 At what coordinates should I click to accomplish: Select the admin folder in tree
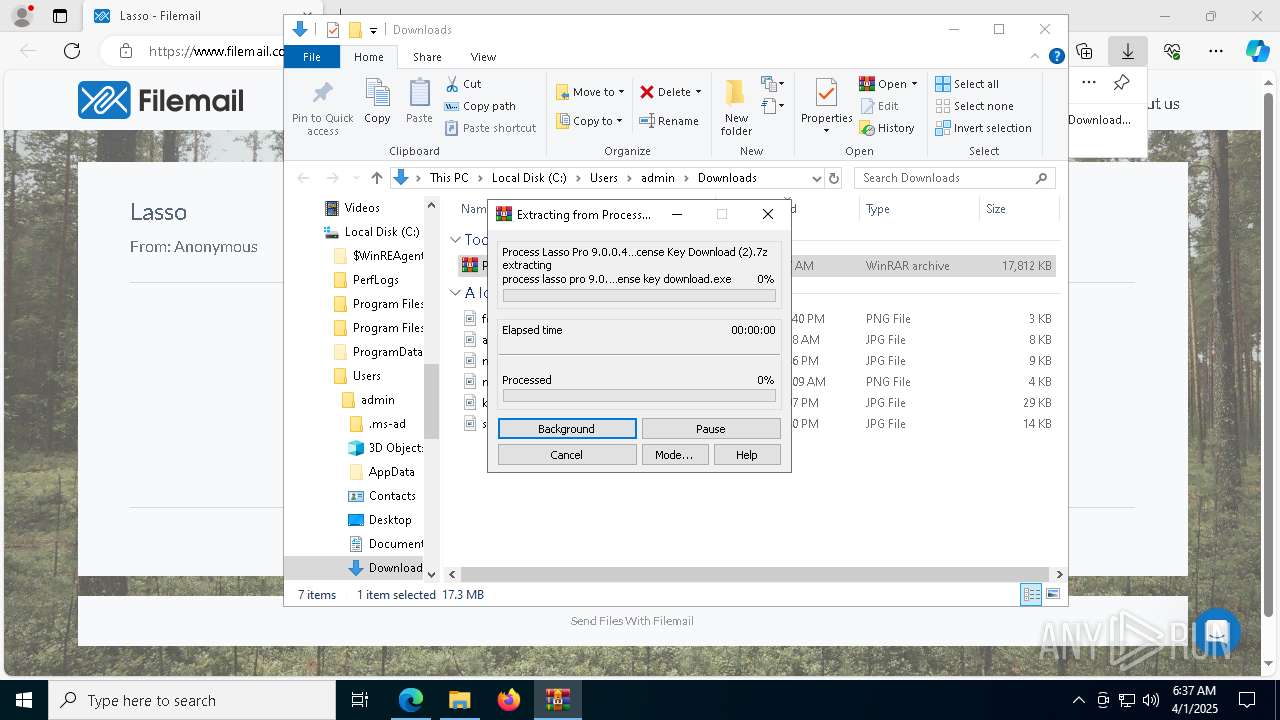368,400
